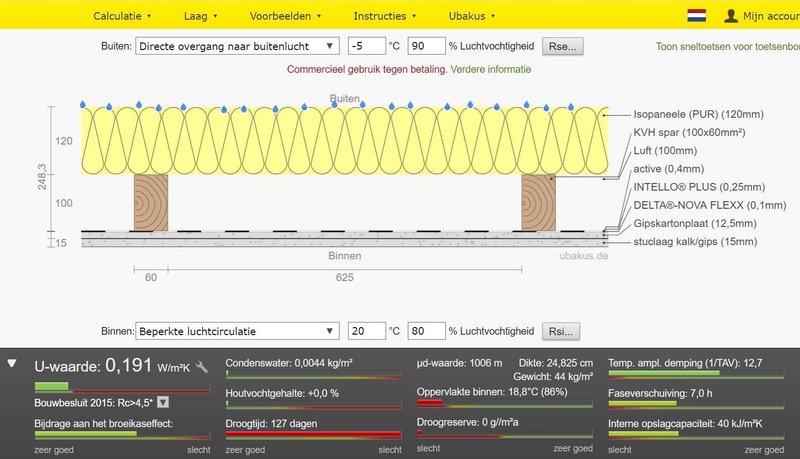Click the Droogtijd 127 dagen rating bar

pos(313,434)
